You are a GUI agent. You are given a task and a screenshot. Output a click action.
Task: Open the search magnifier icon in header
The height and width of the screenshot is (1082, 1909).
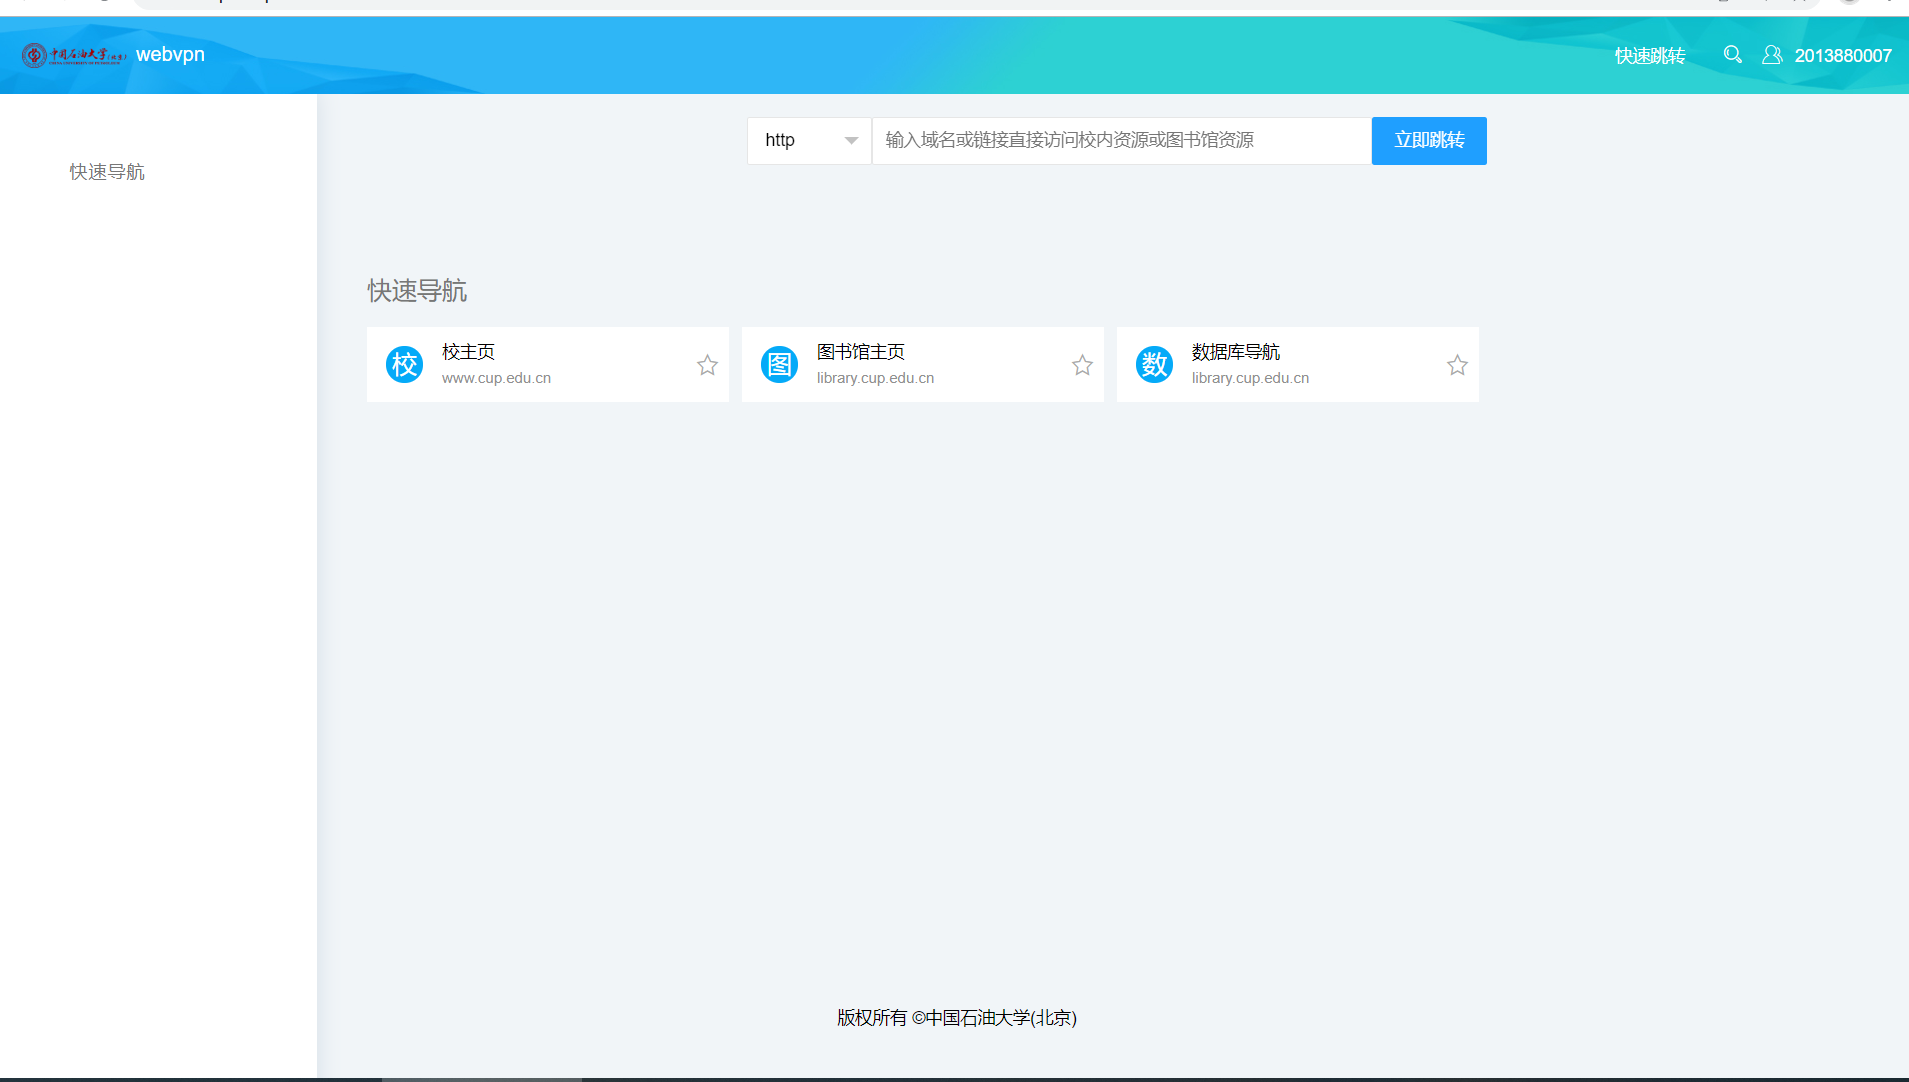point(1732,55)
